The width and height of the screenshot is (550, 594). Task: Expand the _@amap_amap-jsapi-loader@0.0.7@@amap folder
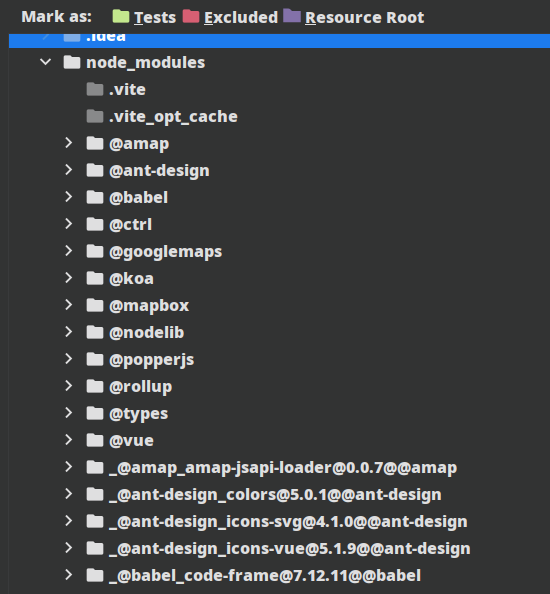coord(69,467)
